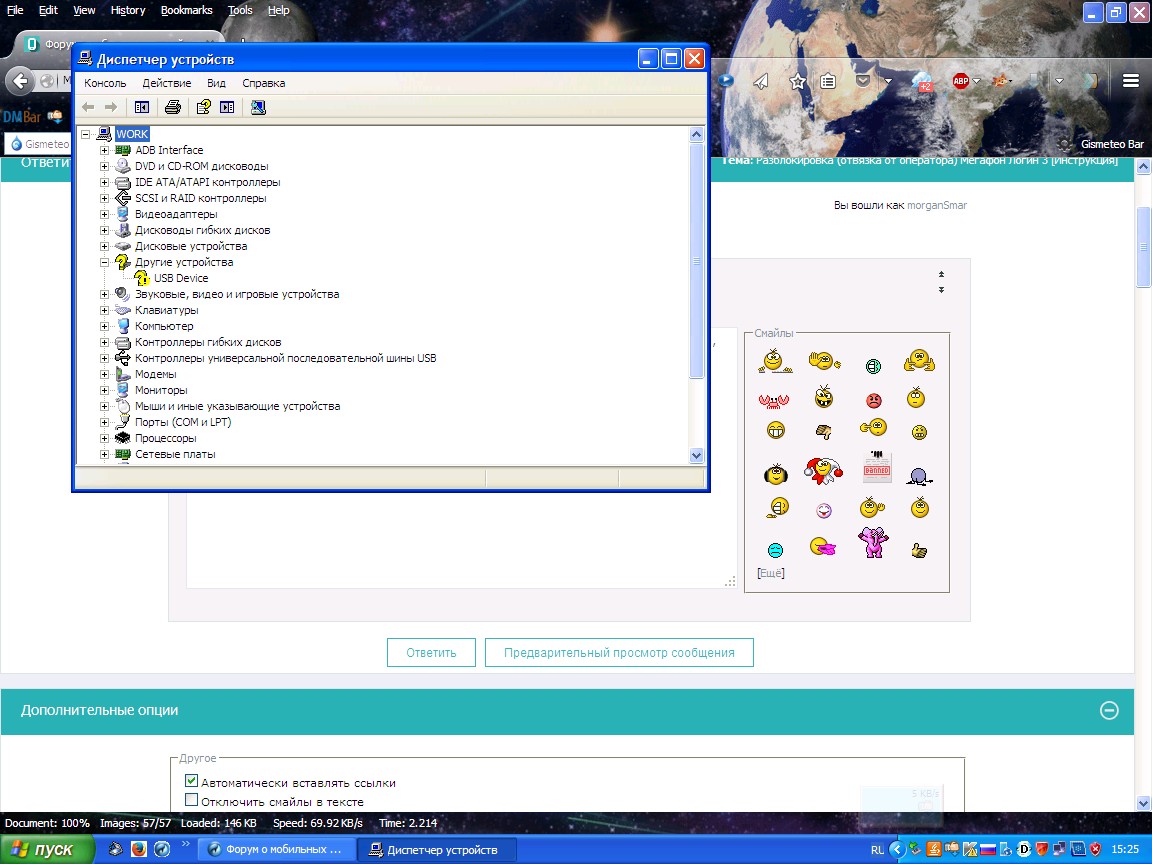The image size is (1152, 864).
Task: Open the Bookmarks menu in Firefox
Action: click(186, 10)
